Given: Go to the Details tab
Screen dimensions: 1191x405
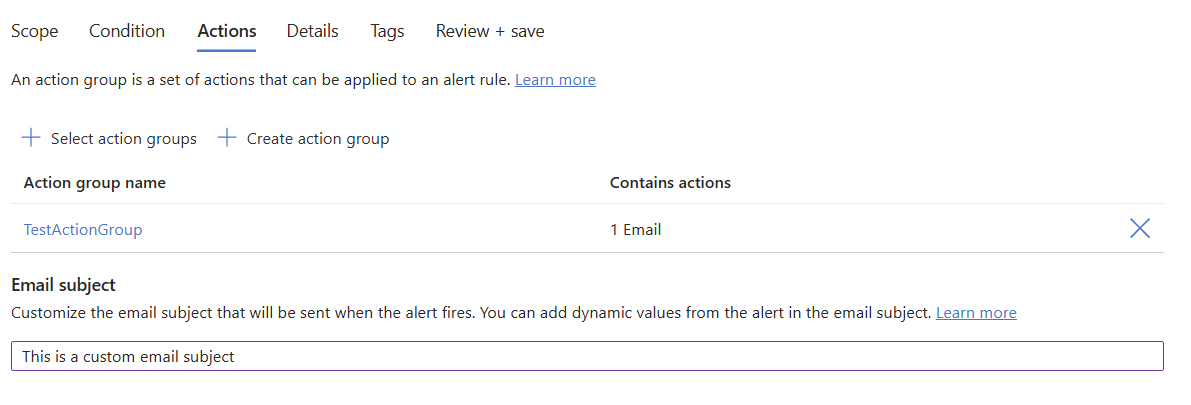Looking at the screenshot, I should click(312, 31).
